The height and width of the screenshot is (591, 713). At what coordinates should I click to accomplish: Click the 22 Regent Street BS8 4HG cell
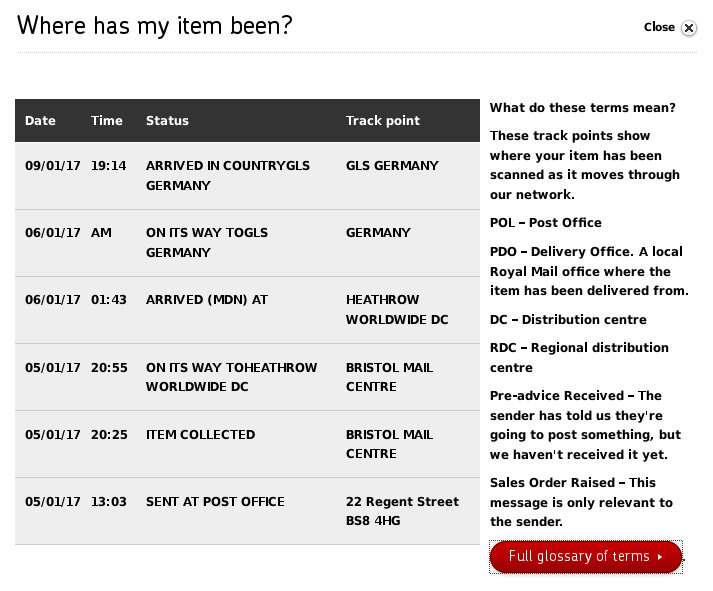[402, 511]
